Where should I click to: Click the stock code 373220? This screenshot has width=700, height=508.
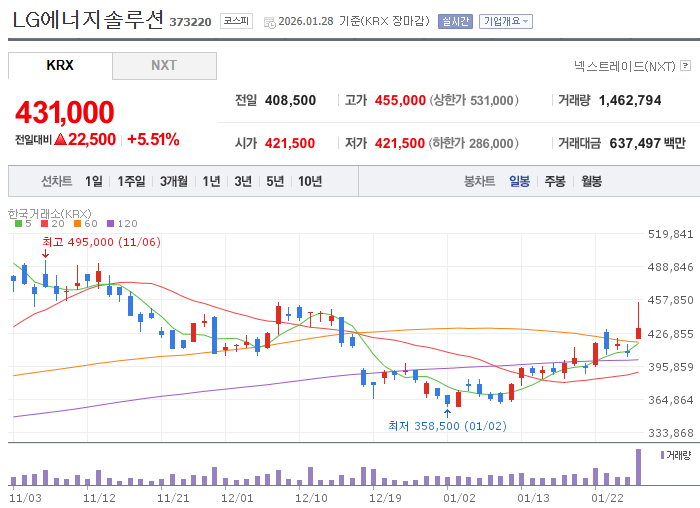click(190, 22)
